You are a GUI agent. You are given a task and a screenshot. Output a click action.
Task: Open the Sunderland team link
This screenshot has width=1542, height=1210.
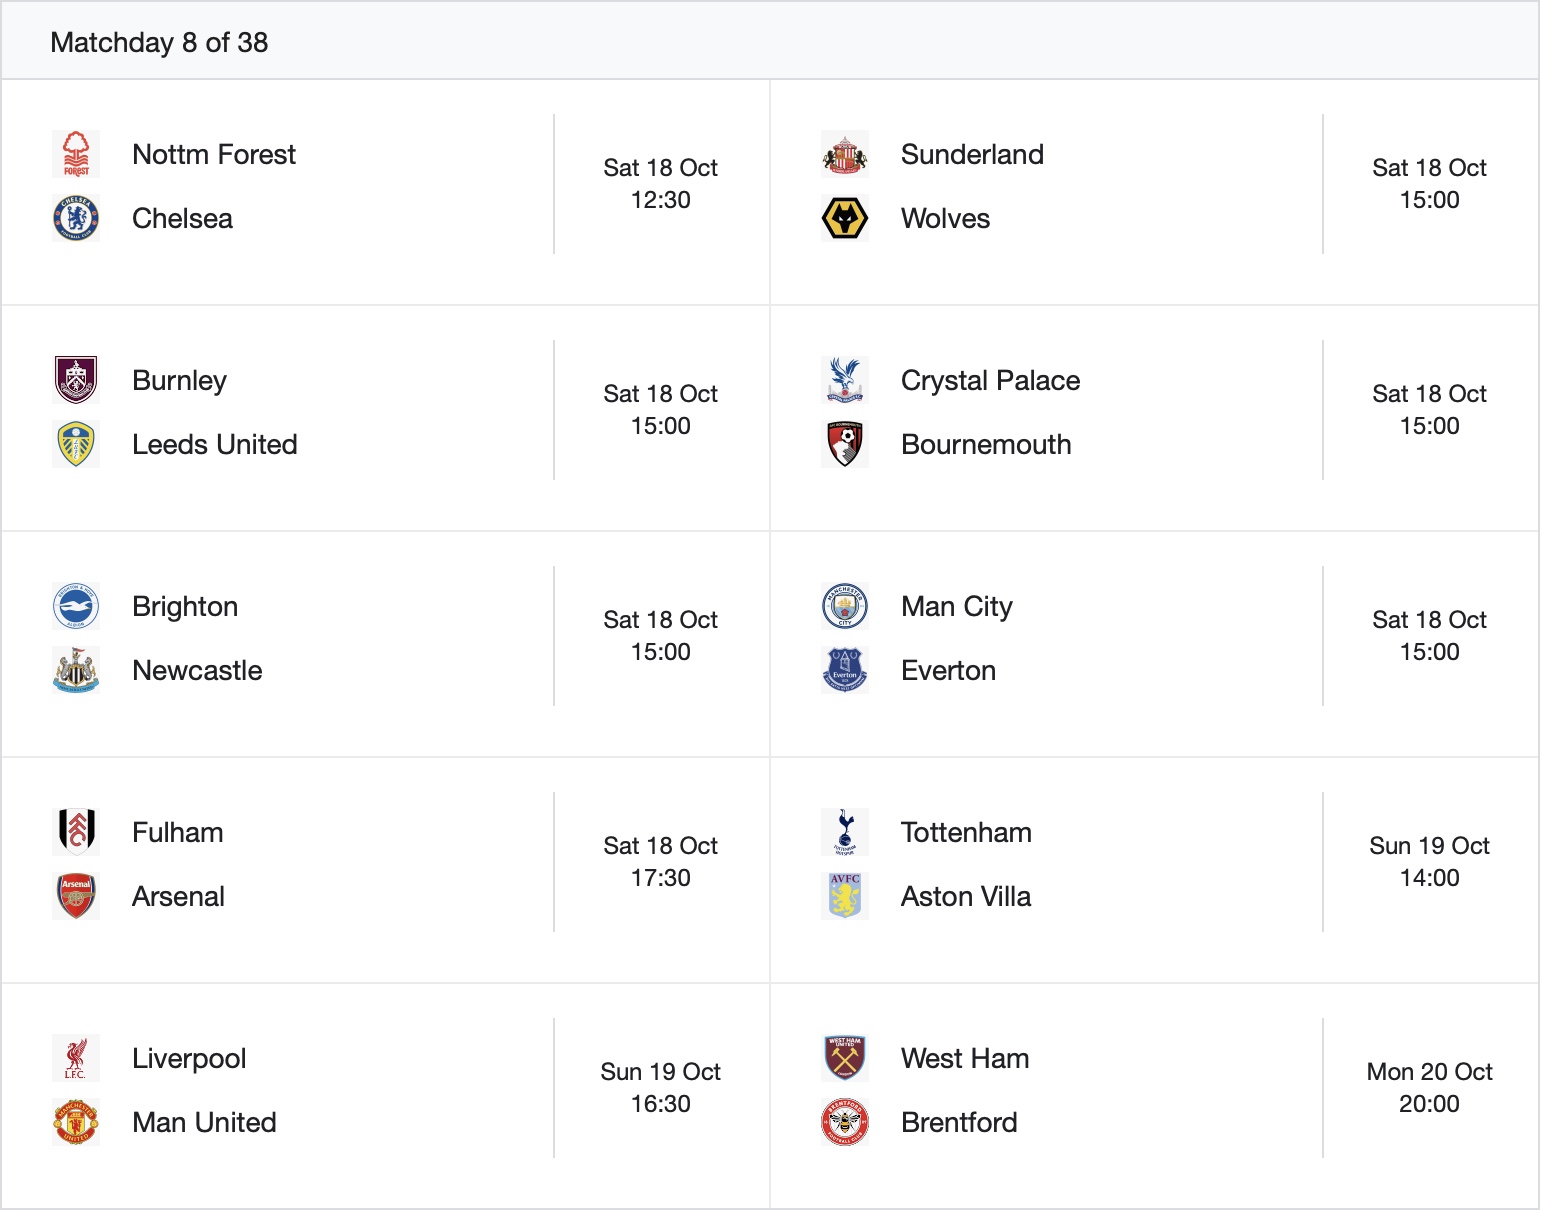click(972, 154)
